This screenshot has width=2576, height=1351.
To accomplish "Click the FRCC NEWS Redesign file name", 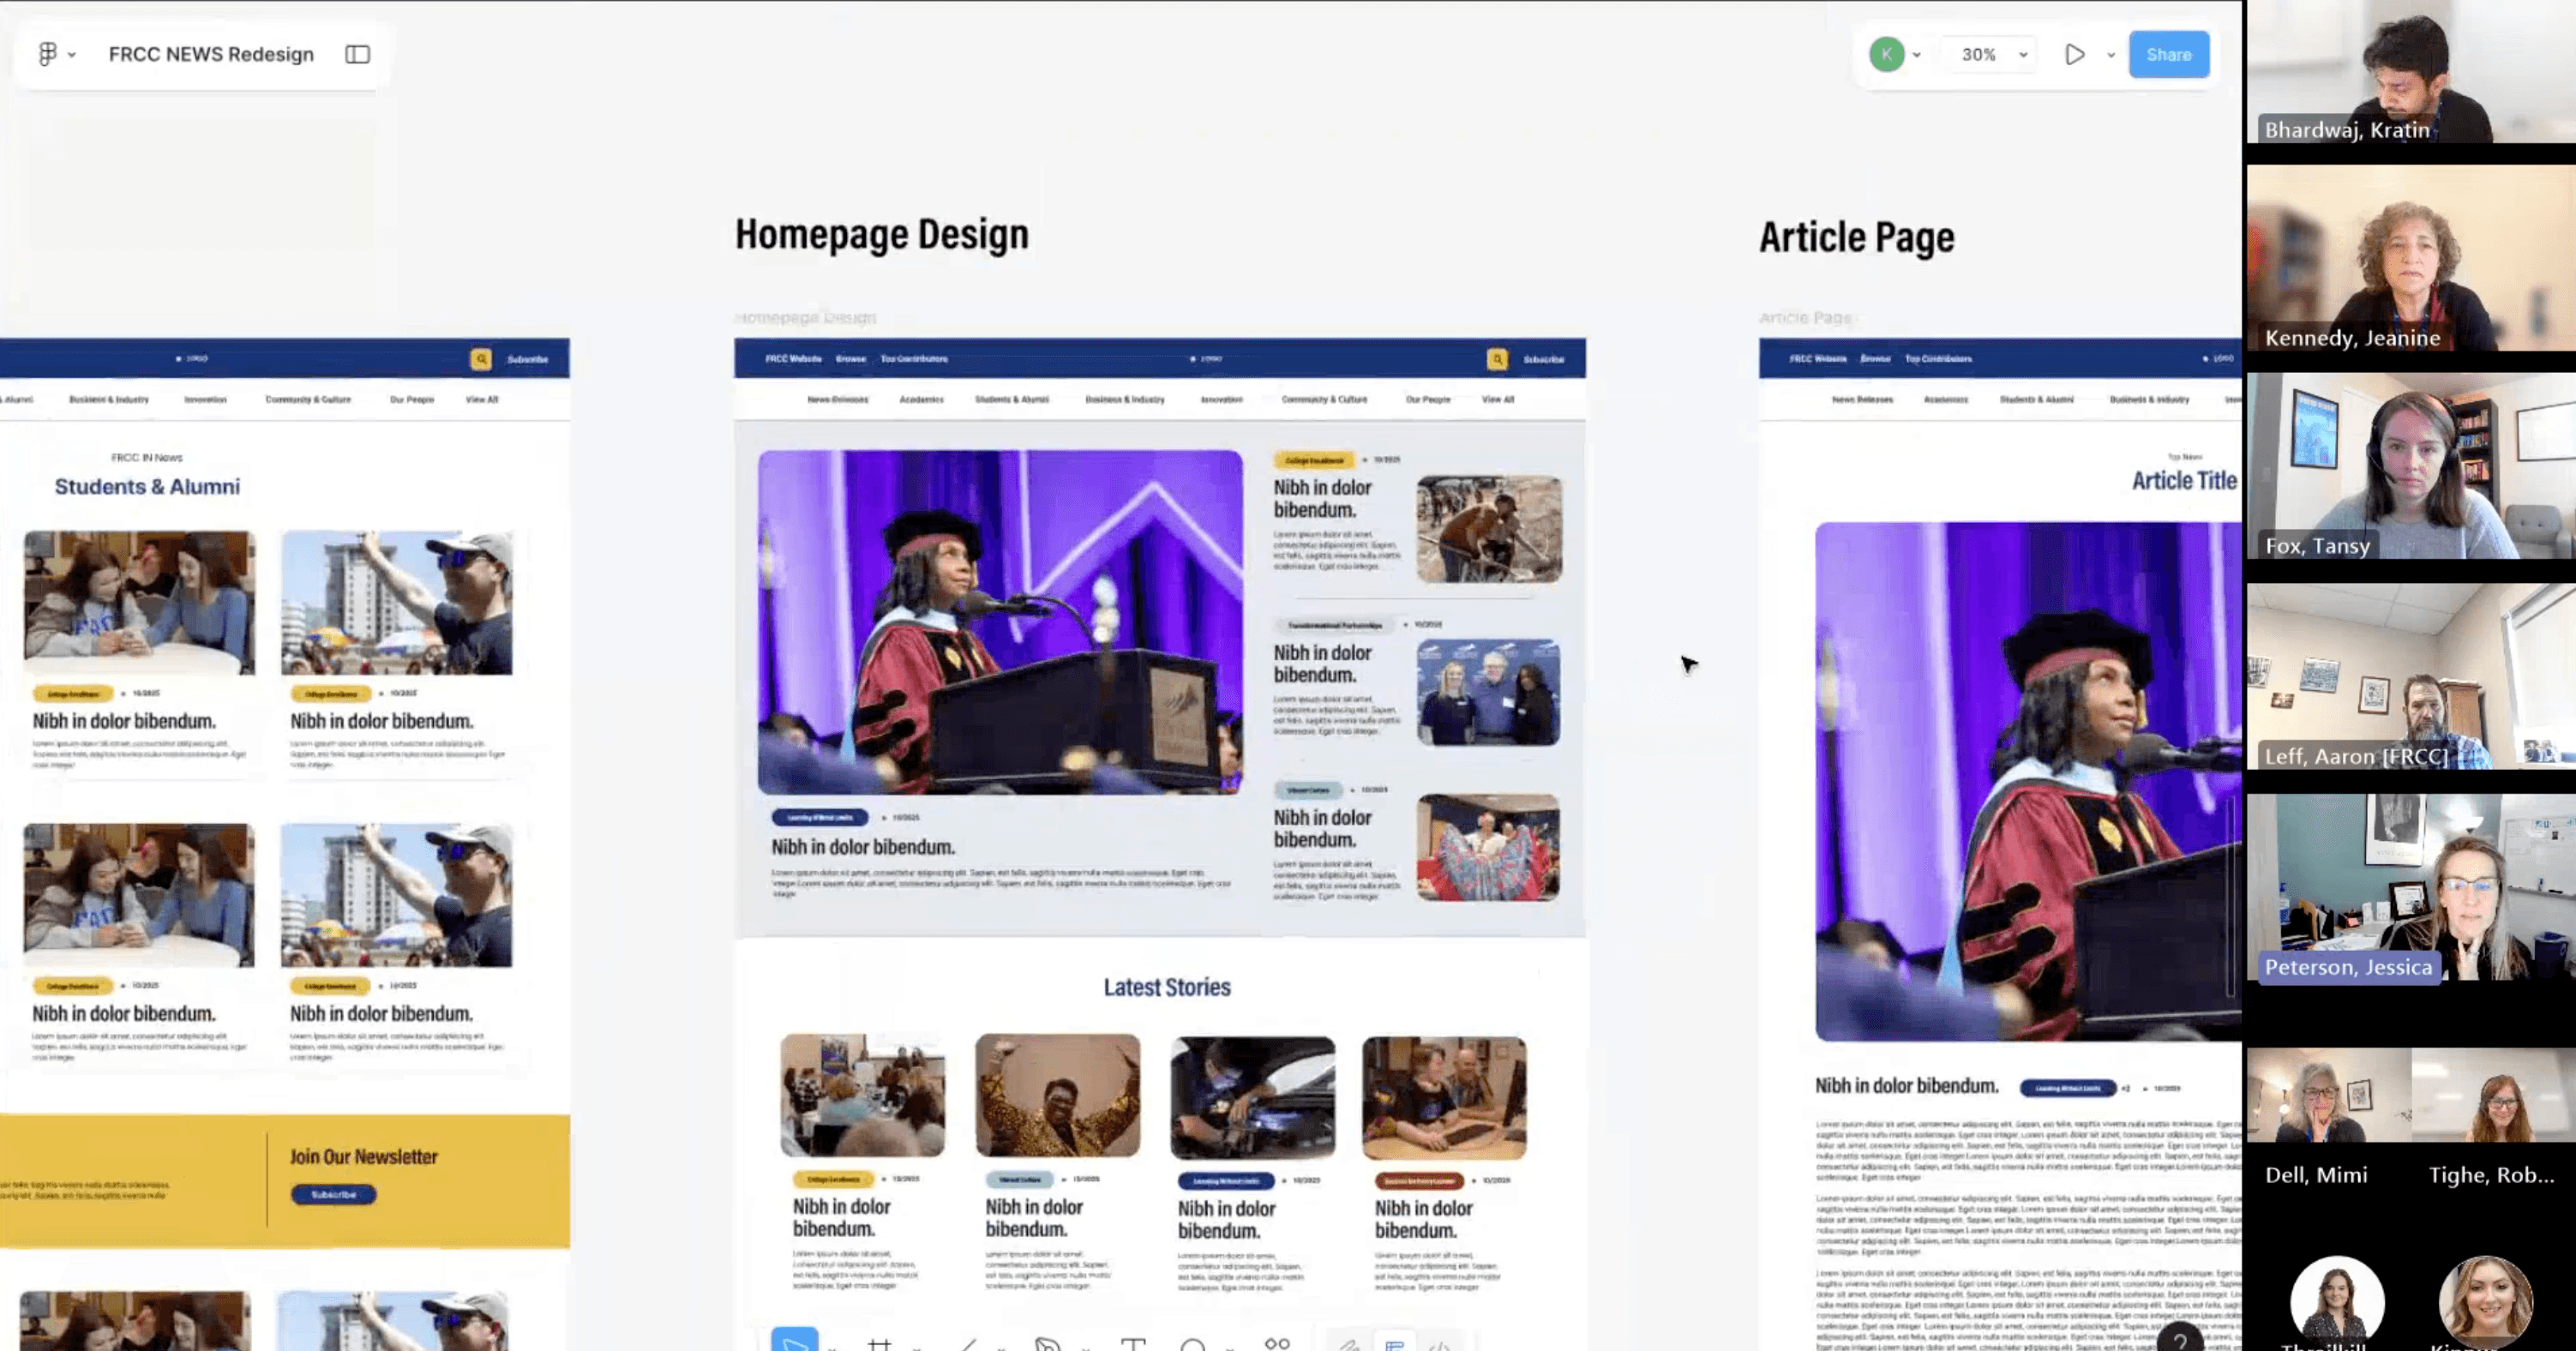I will (x=211, y=54).
